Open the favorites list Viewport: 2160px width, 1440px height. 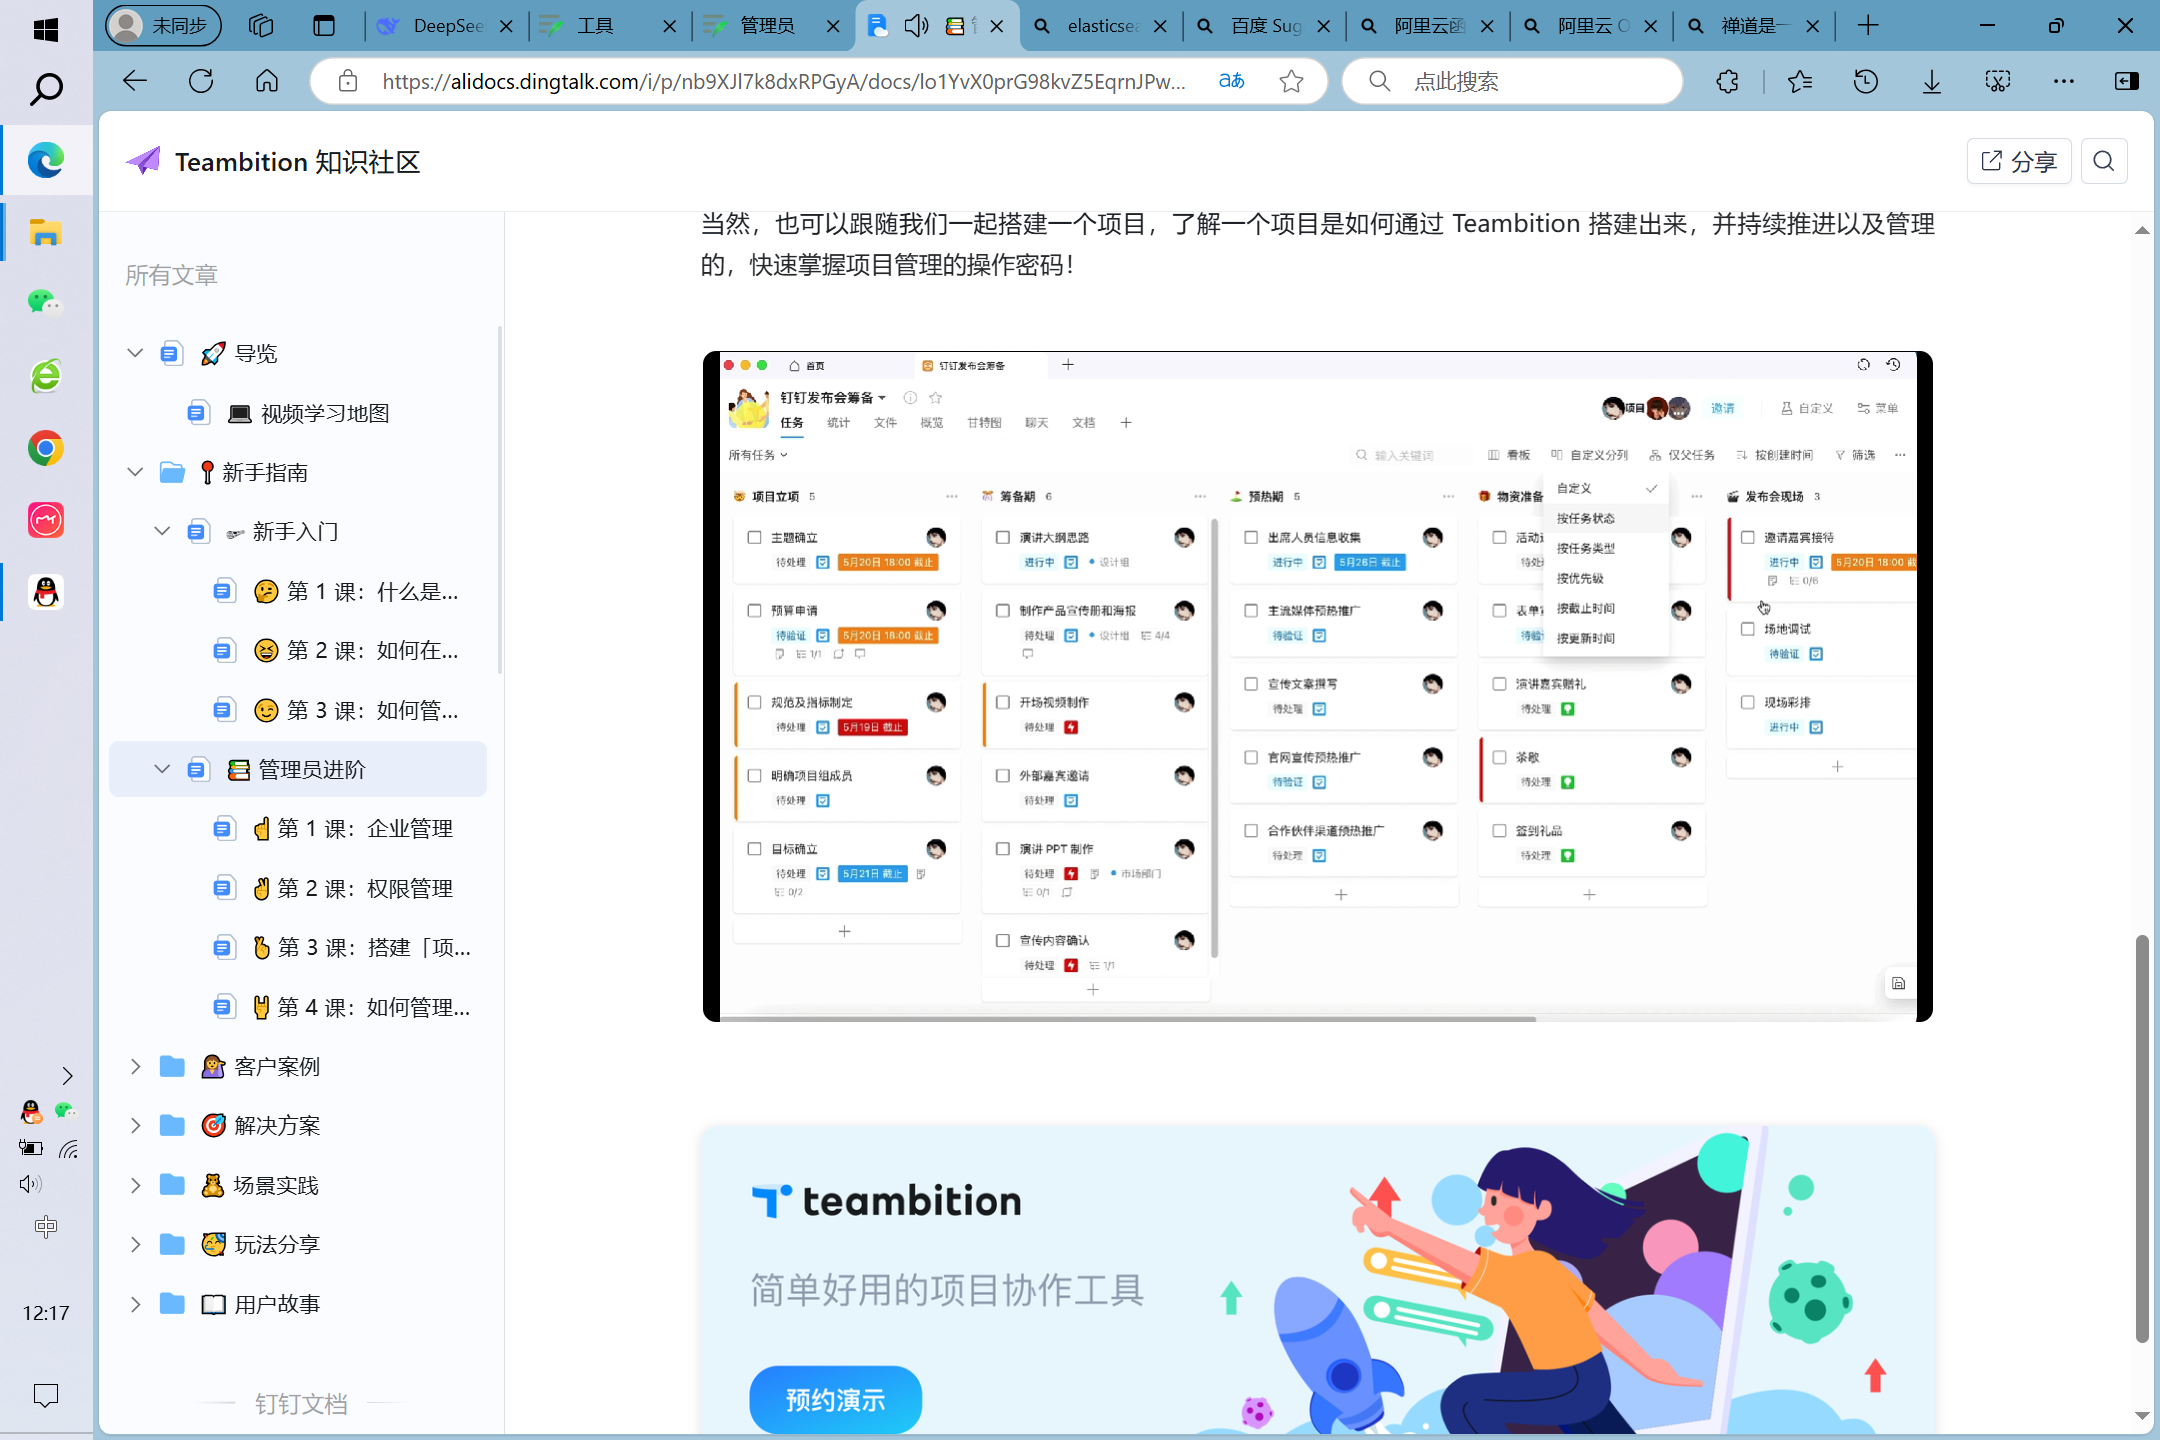tap(1800, 81)
